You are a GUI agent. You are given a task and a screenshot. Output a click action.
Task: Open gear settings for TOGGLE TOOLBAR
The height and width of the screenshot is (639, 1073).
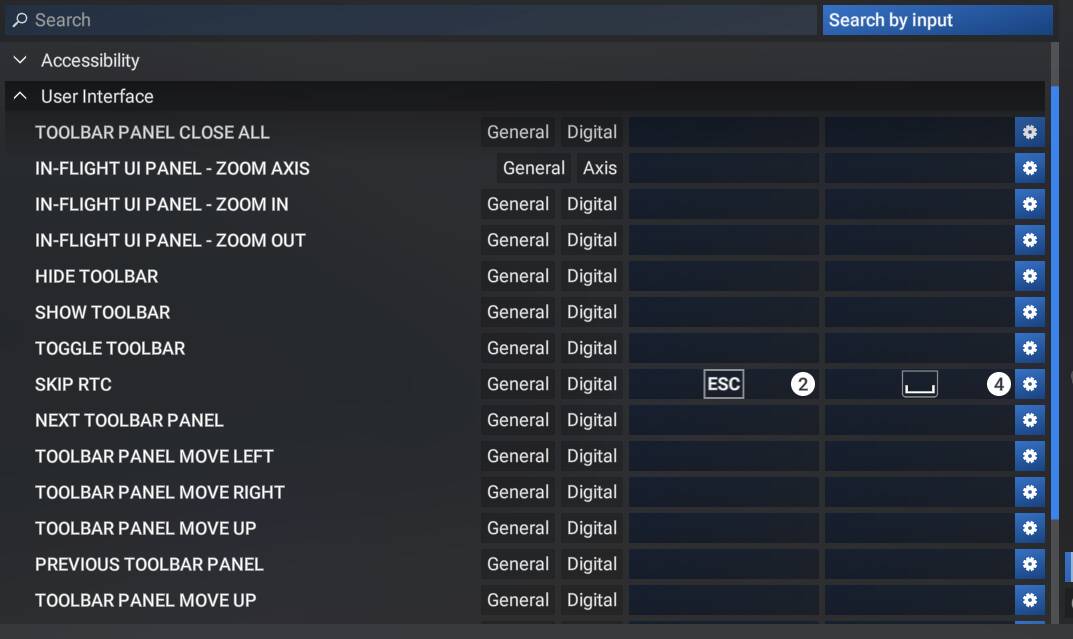1029,348
